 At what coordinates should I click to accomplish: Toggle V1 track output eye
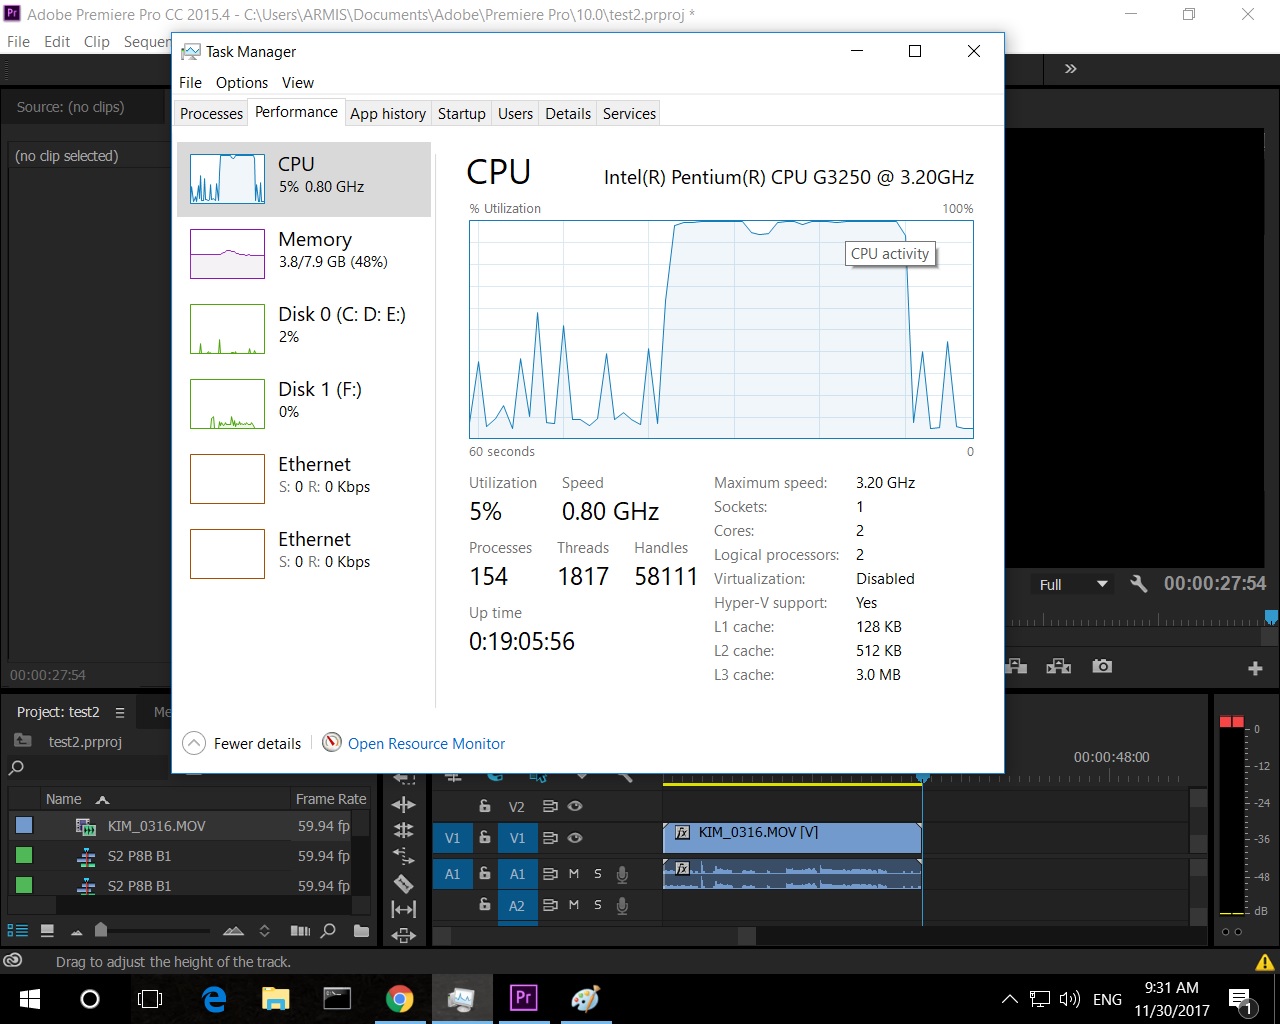[575, 838]
